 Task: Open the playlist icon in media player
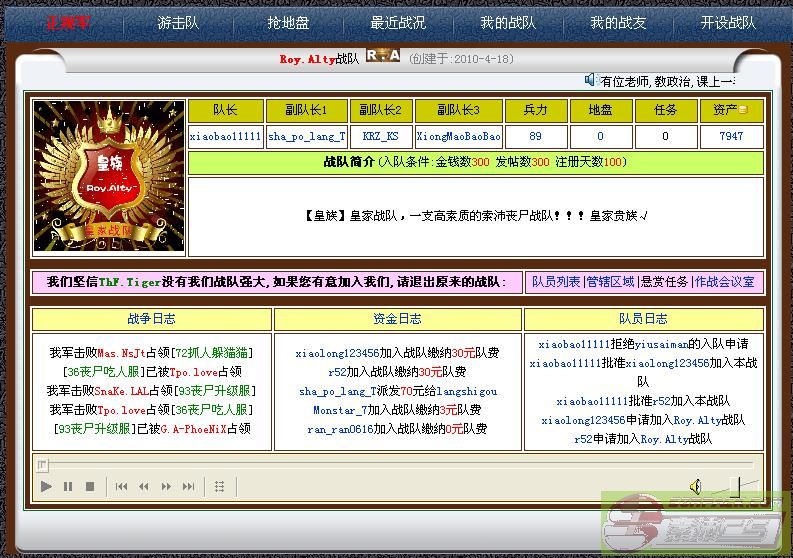[x=219, y=487]
